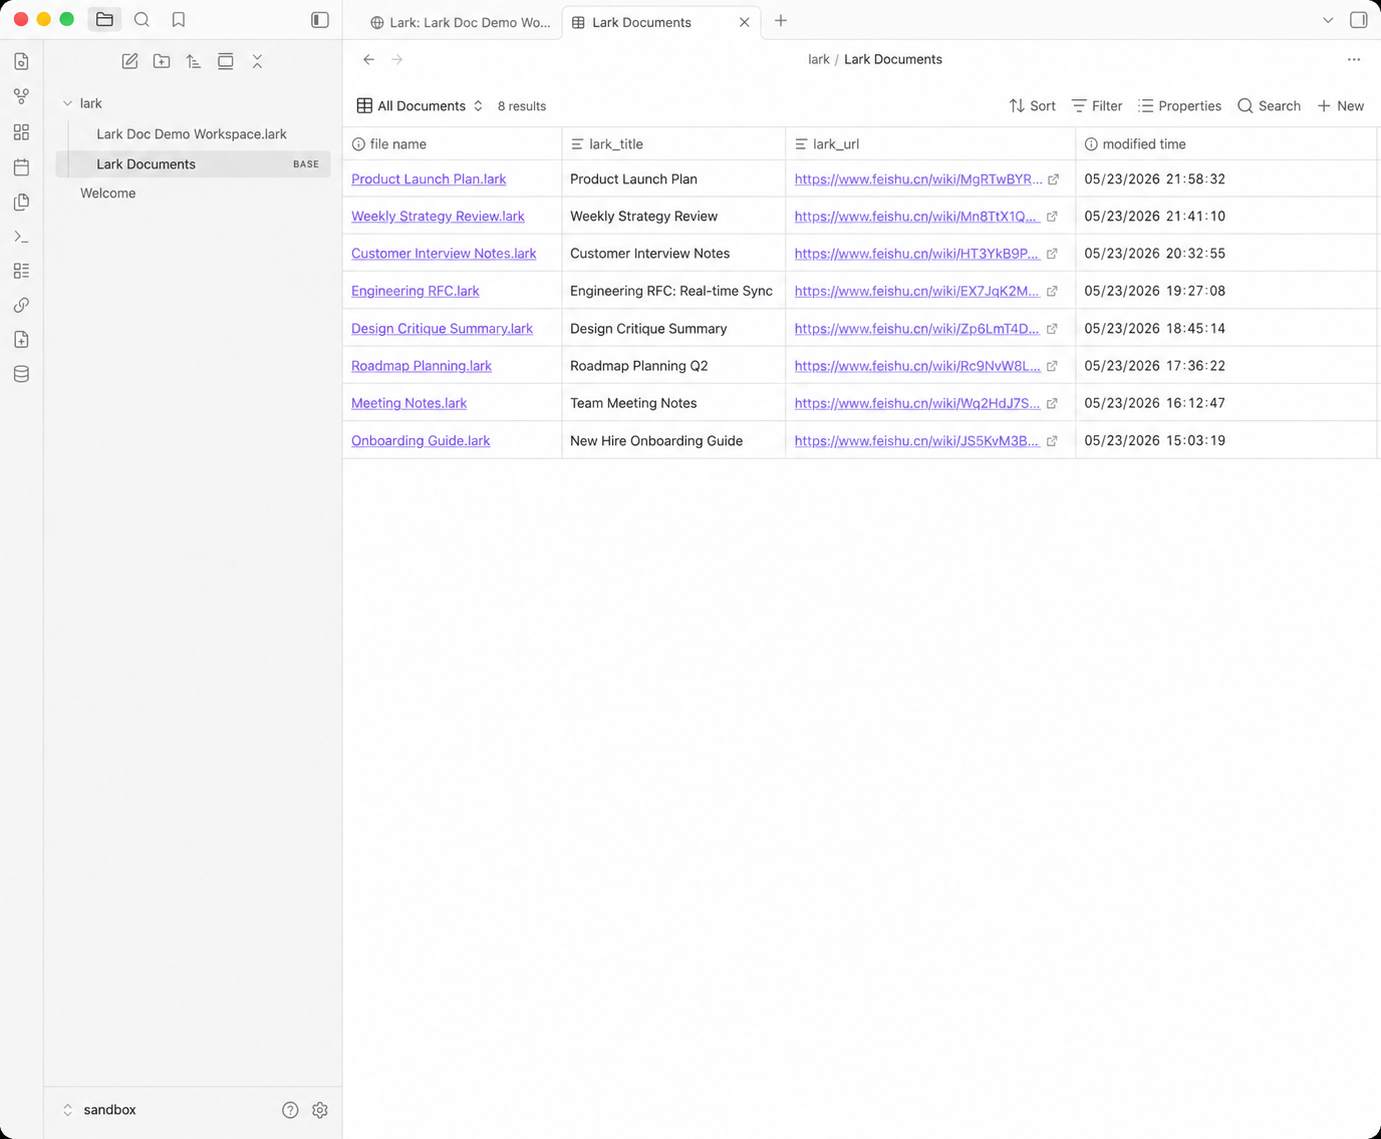This screenshot has width=1381, height=1139.
Task: Click the four-squares canvas ribbon icon
Action: (x=21, y=132)
